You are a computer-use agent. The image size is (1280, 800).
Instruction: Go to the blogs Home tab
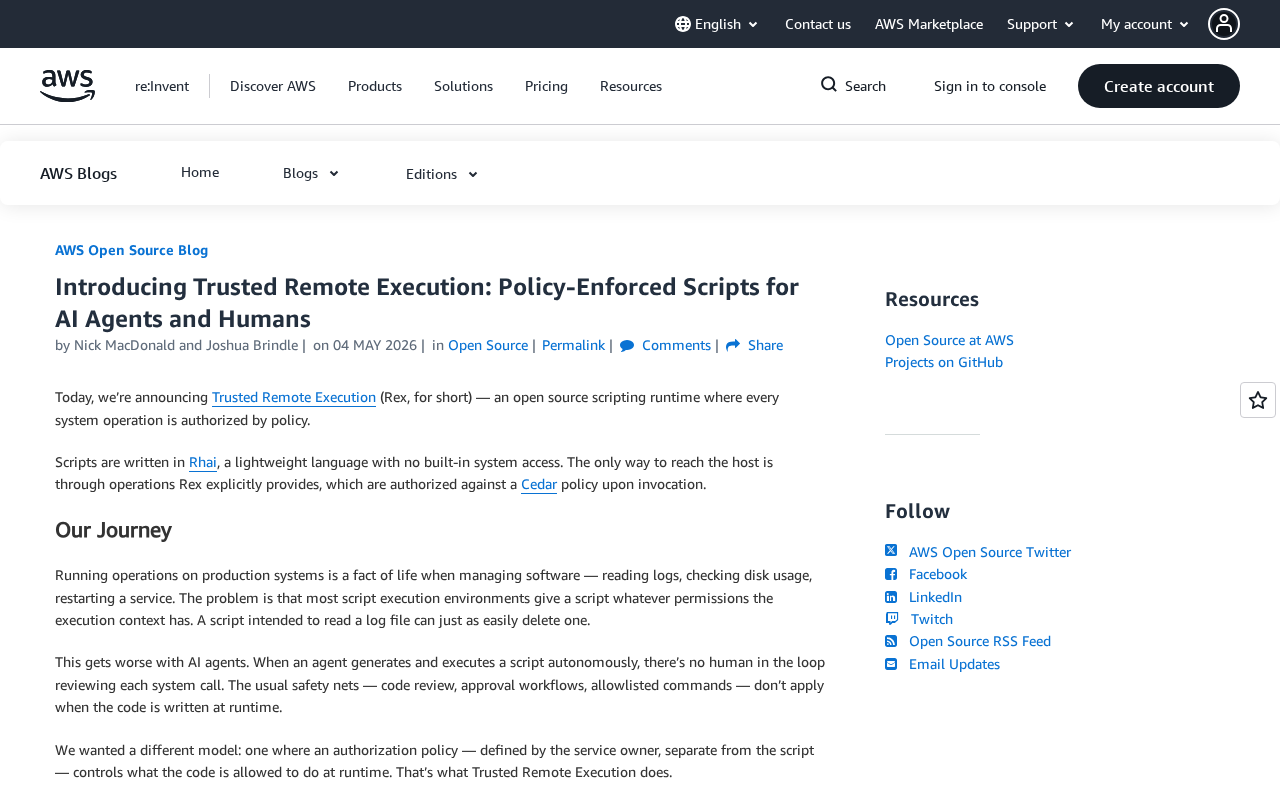click(200, 172)
